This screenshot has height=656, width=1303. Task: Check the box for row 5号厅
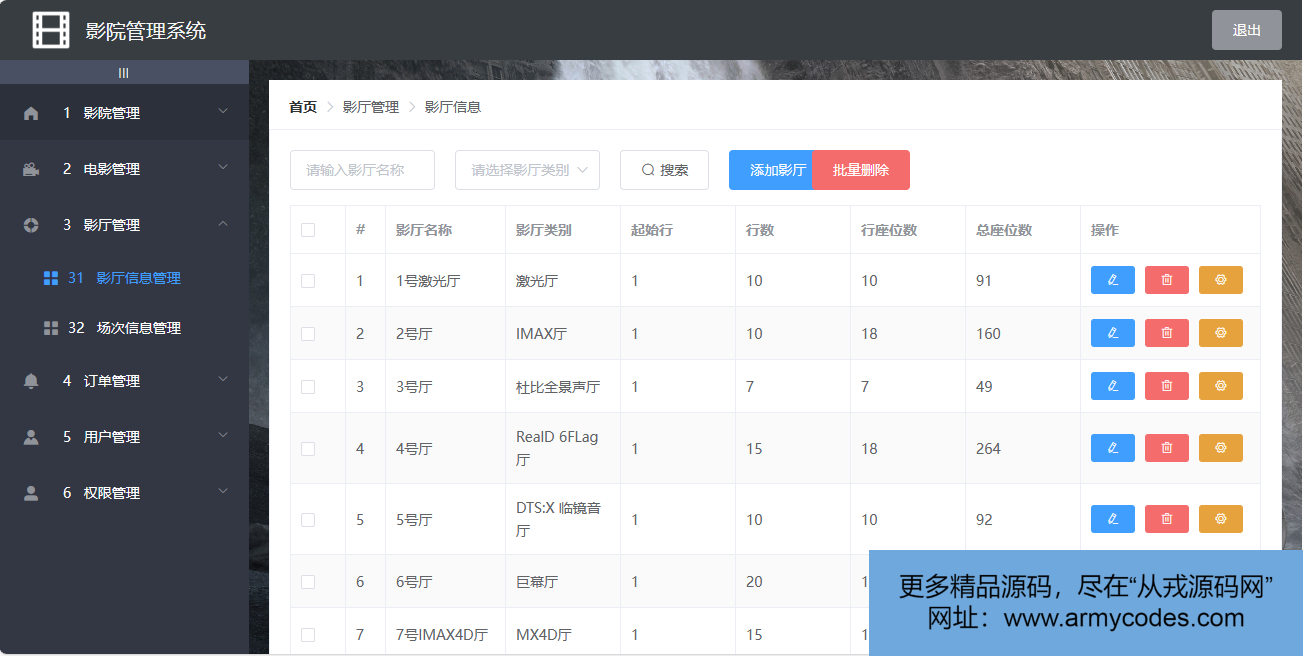click(308, 520)
